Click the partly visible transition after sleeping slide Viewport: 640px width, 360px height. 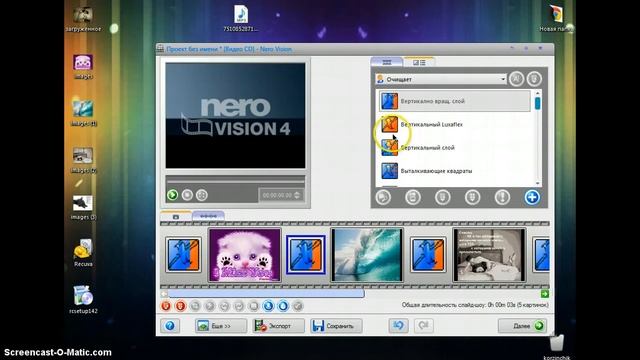541,255
